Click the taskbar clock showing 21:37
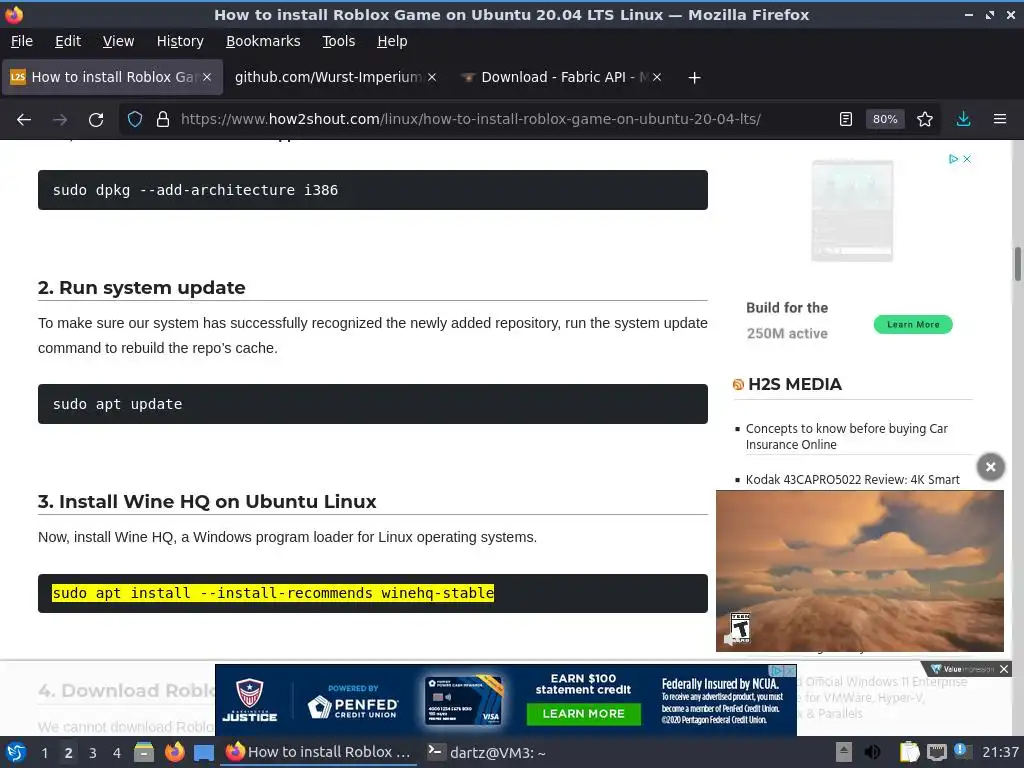 click(x=1000, y=752)
